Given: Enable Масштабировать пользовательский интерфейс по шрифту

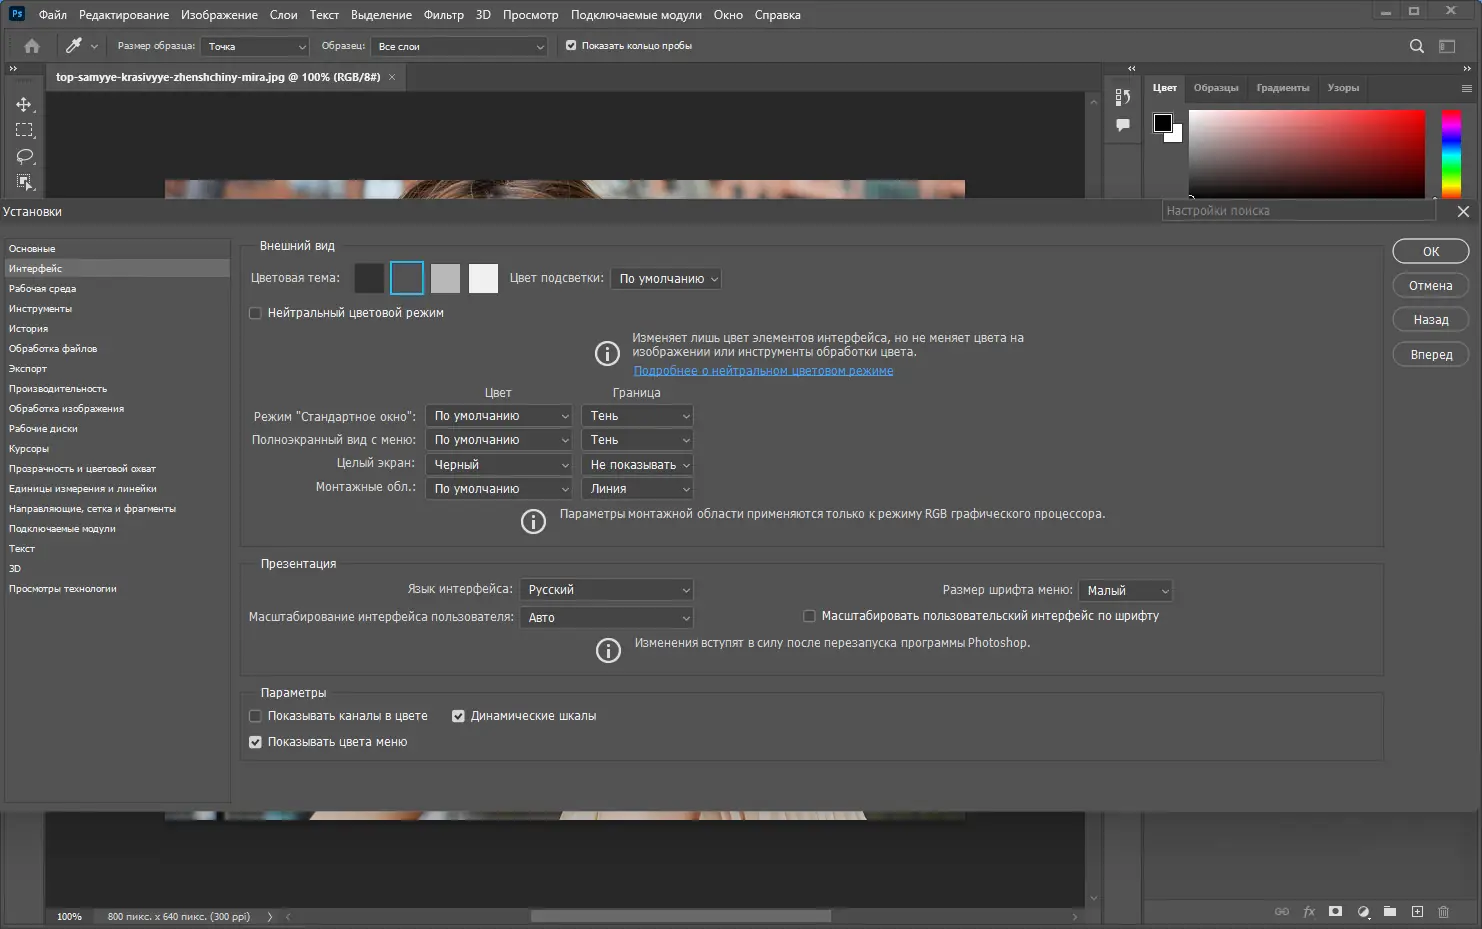Looking at the screenshot, I should (x=809, y=616).
